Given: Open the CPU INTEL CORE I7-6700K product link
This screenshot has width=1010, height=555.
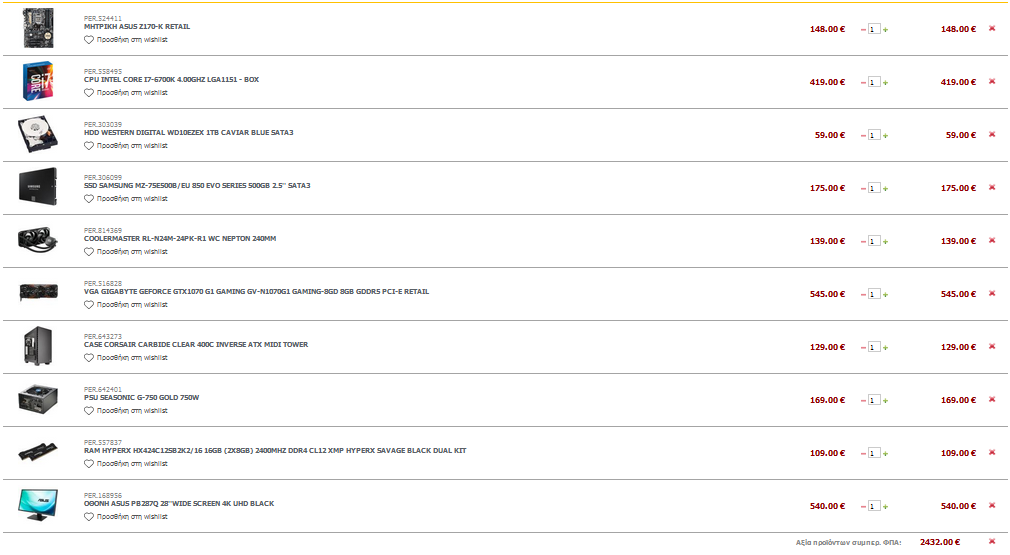Looking at the screenshot, I should (171, 80).
